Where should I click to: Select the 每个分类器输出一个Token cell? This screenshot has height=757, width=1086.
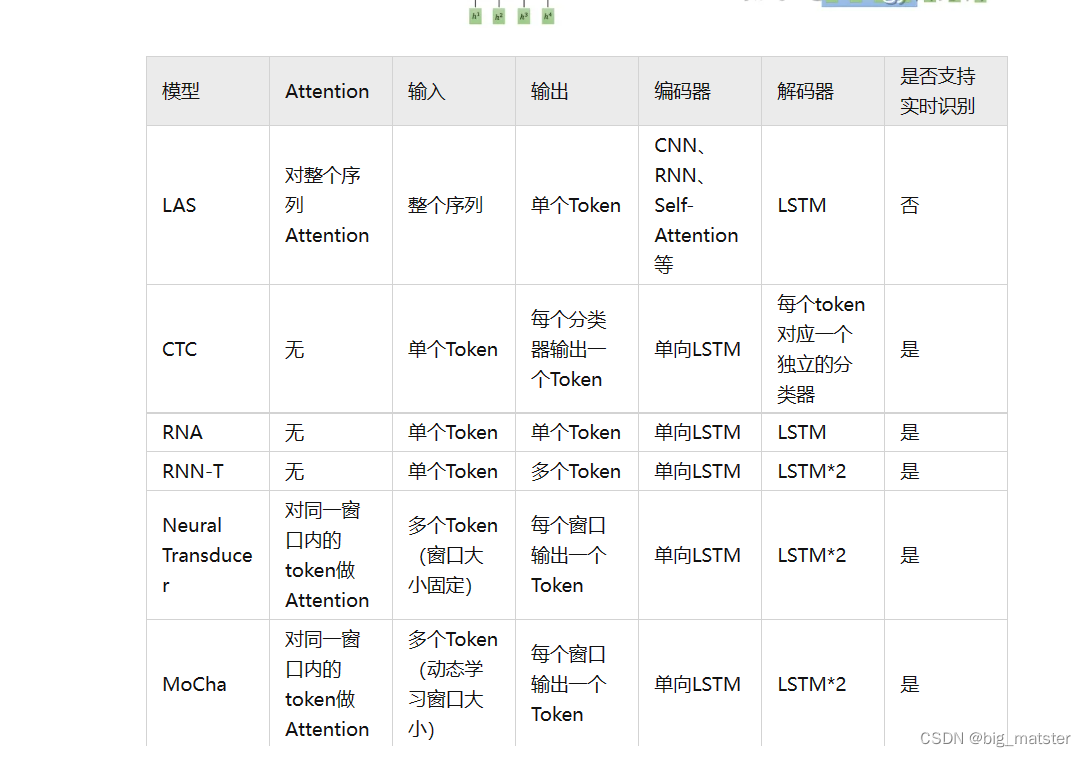click(577, 349)
